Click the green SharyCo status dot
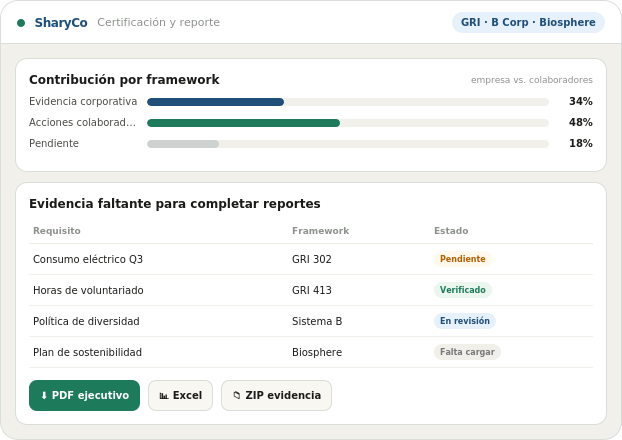Image resolution: width=622 pixels, height=440 pixels. click(21, 23)
